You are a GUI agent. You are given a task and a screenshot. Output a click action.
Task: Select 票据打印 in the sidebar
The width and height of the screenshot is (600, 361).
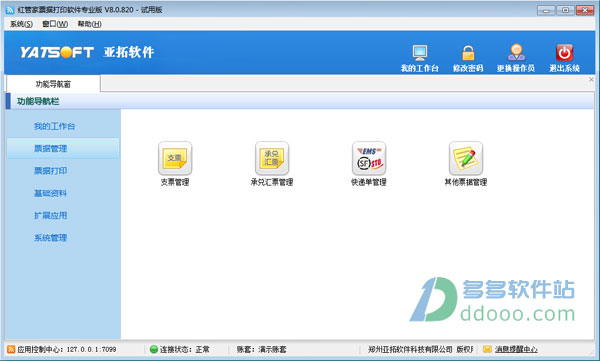pyautogui.click(x=51, y=171)
